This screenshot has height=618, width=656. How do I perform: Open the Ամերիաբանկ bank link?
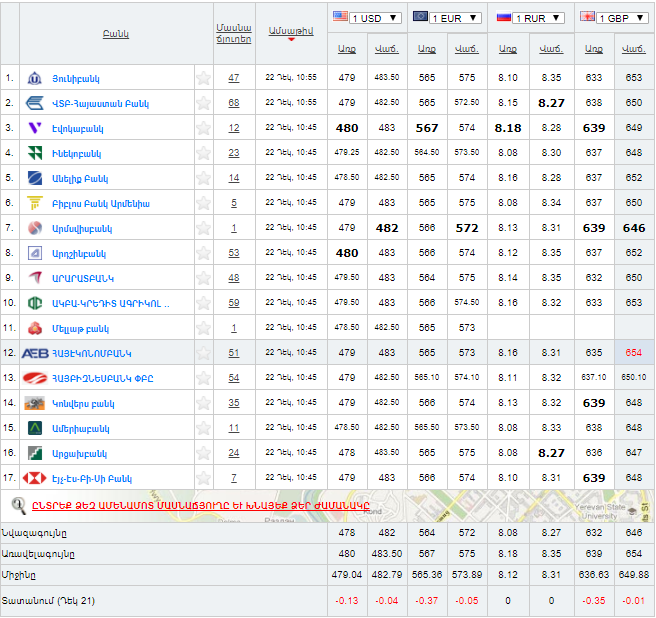[80, 428]
